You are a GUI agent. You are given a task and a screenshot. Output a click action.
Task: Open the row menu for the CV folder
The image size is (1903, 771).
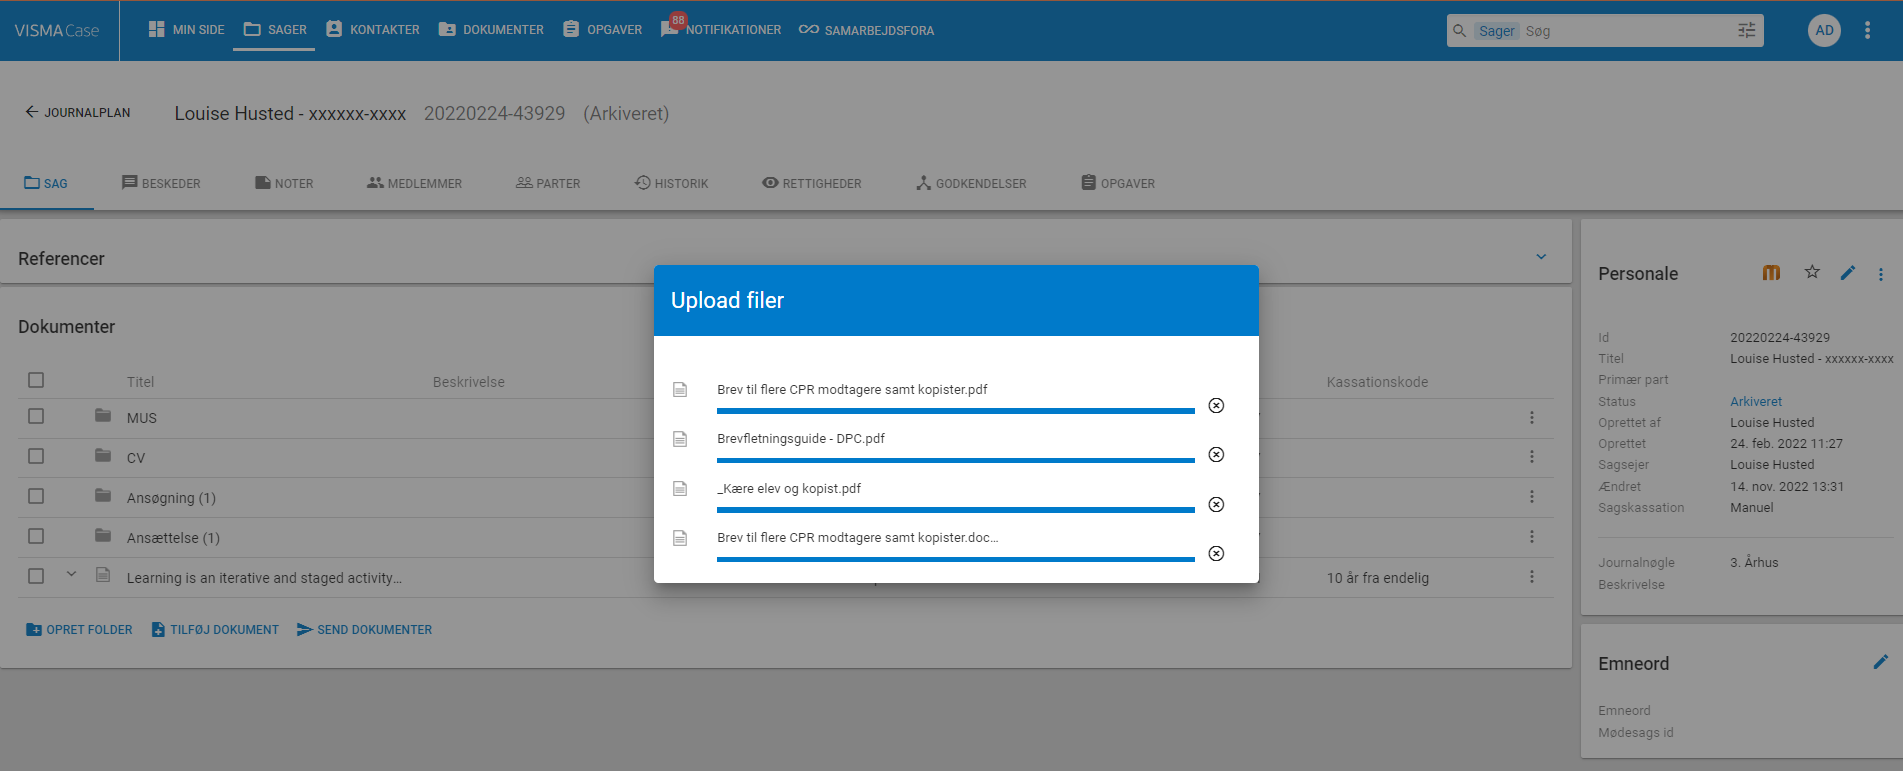coord(1531,456)
